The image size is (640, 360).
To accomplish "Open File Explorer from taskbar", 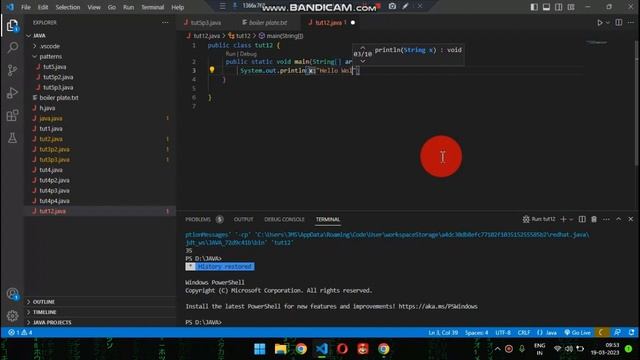I will coord(280,349).
